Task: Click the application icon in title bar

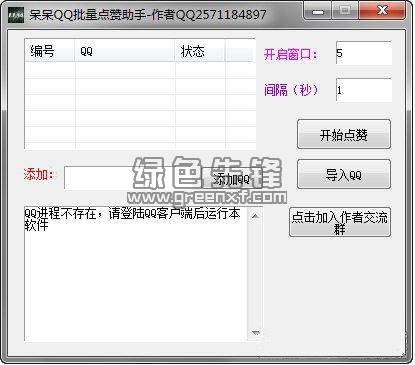Action: pos(16,15)
